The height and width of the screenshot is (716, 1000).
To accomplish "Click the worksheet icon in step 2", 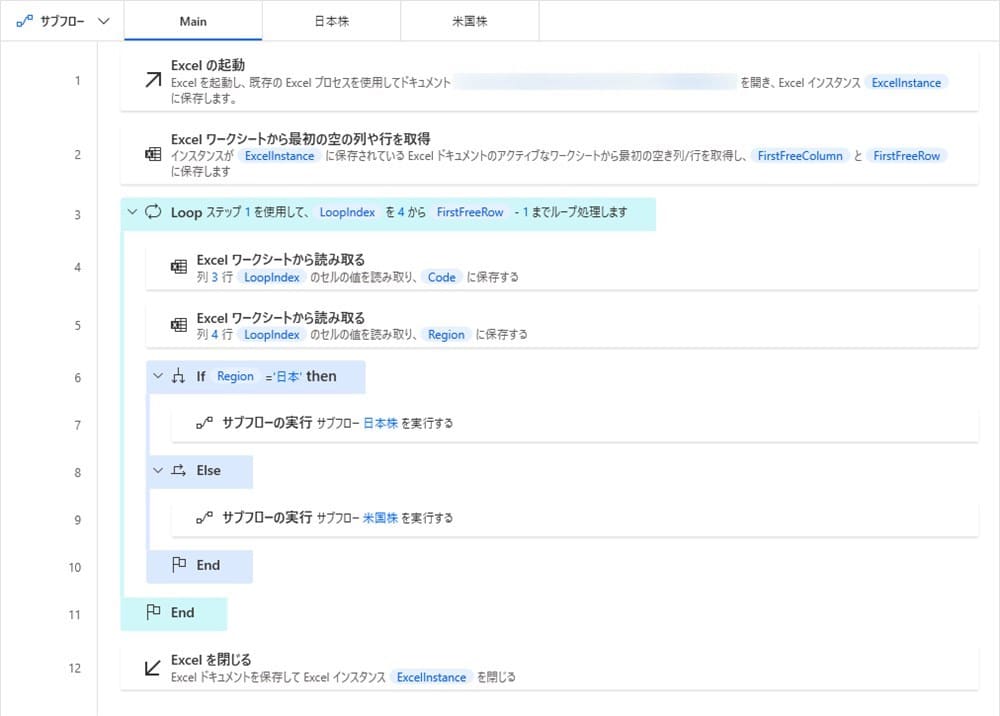I will [x=153, y=155].
